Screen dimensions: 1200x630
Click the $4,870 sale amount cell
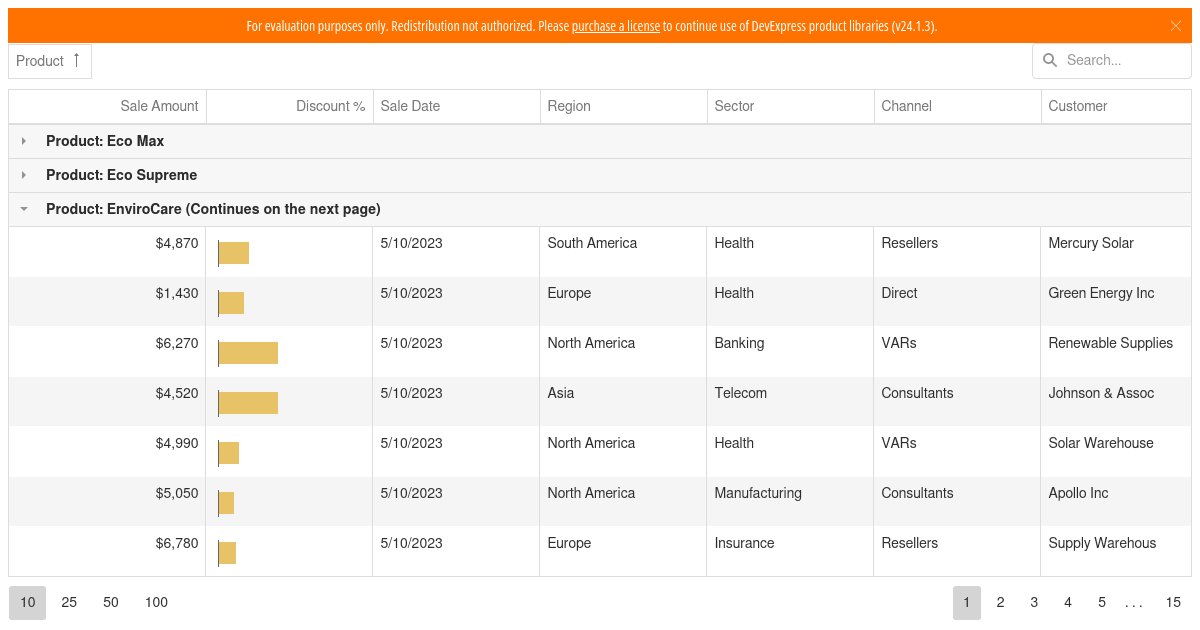tap(108, 252)
